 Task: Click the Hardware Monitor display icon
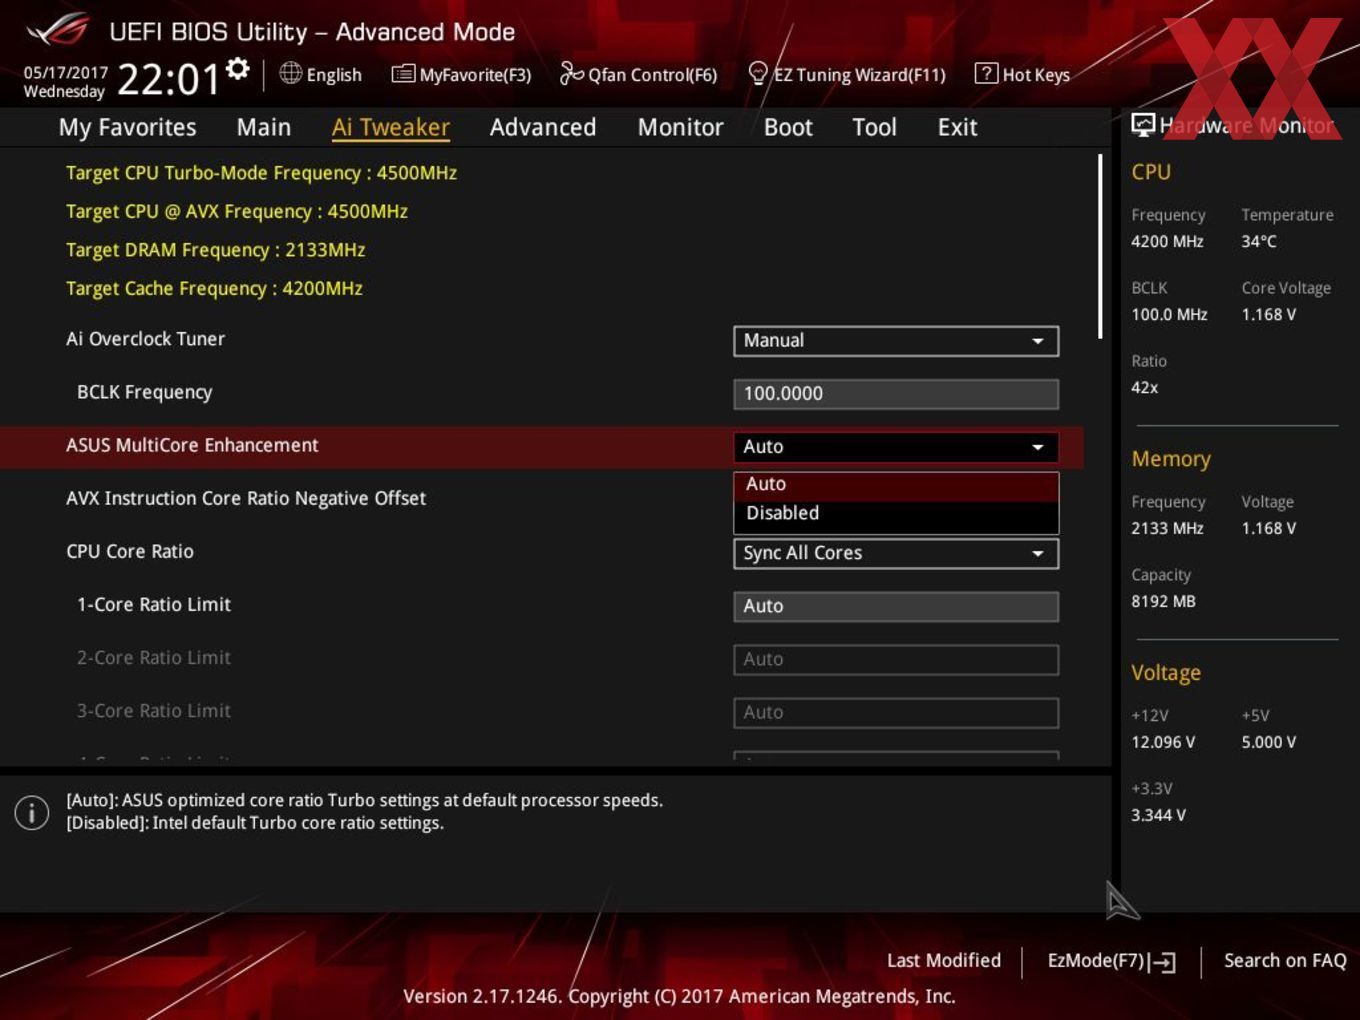coord(1142,125)
